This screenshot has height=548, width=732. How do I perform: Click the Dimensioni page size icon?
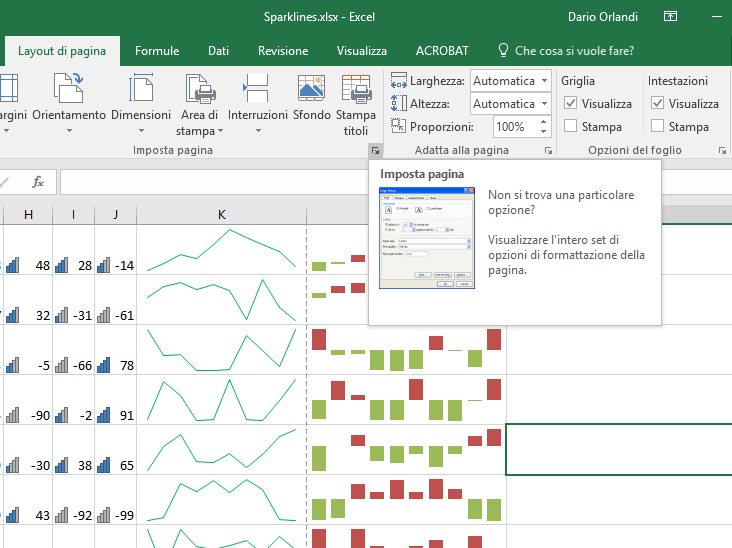pos(141,90)
